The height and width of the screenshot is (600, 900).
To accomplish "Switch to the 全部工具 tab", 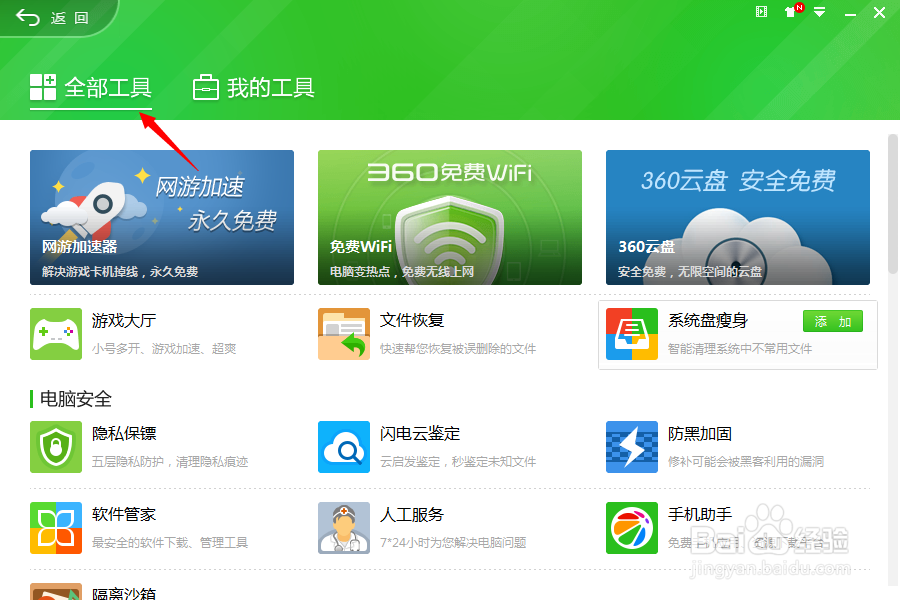I will point(91,88).
